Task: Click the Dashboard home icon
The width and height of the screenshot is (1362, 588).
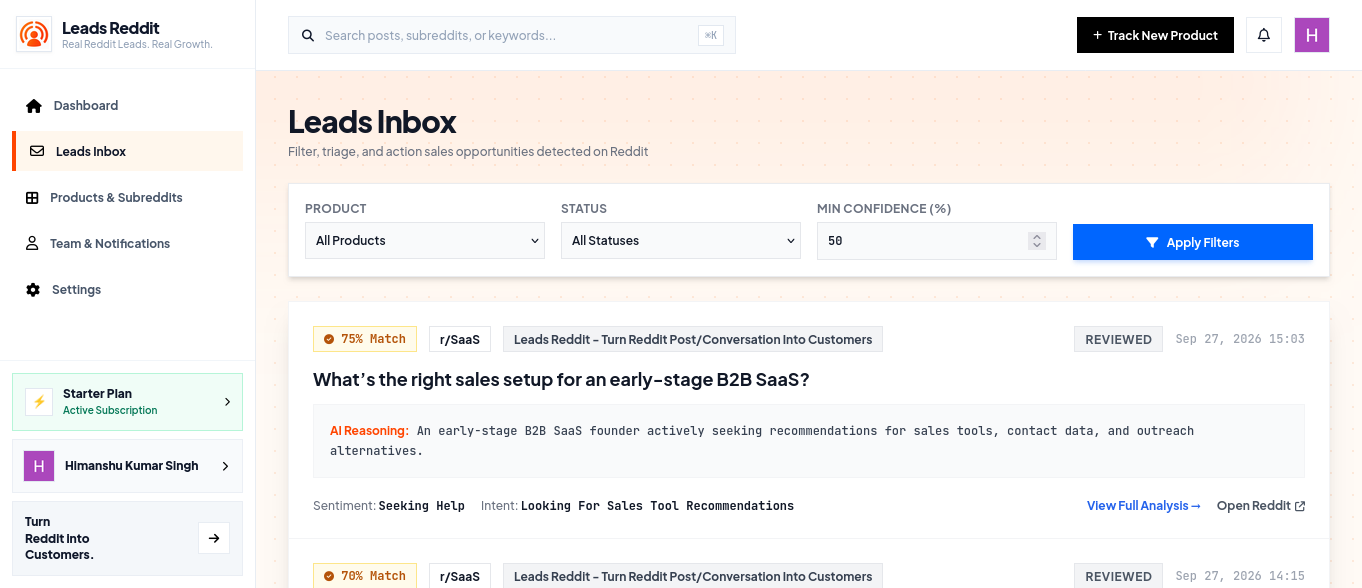Action: [34, 106]
